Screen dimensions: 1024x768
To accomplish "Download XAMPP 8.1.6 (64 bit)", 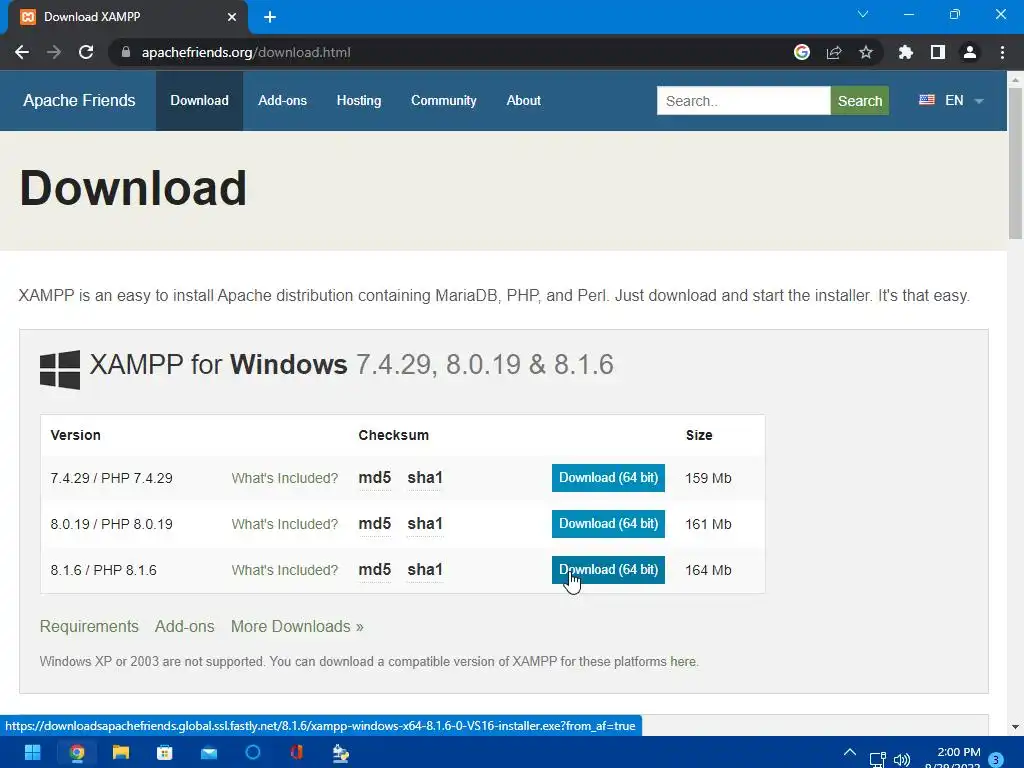I will 608,569.
